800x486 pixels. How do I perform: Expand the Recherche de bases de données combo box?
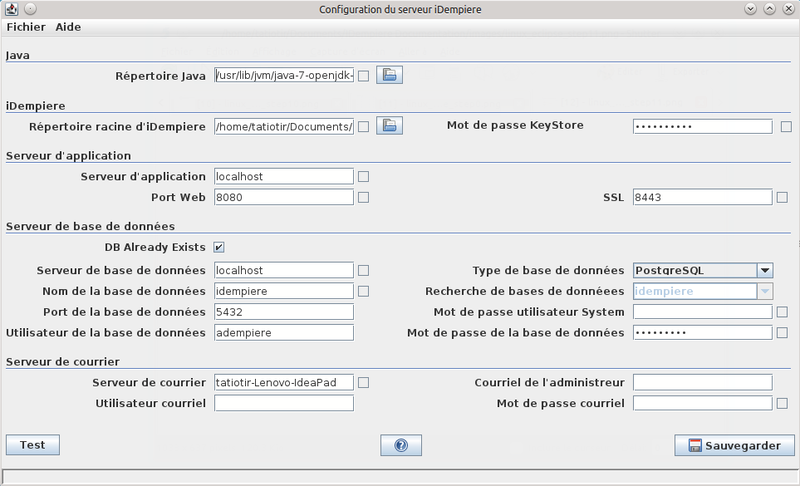pos(764,291)
